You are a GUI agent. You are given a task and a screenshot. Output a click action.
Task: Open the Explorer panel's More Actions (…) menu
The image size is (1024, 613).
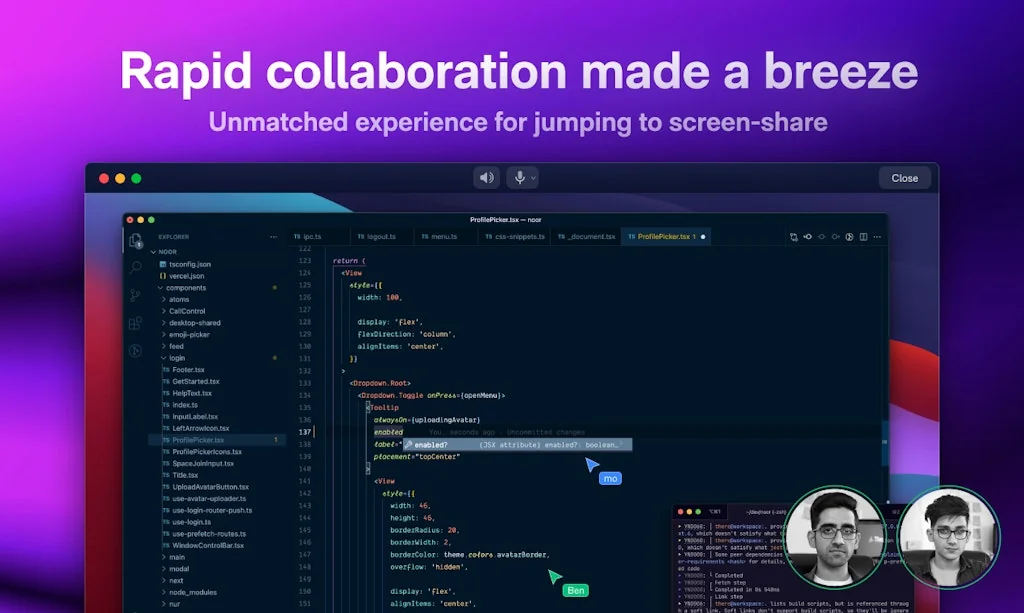click(x=273, y=236)
